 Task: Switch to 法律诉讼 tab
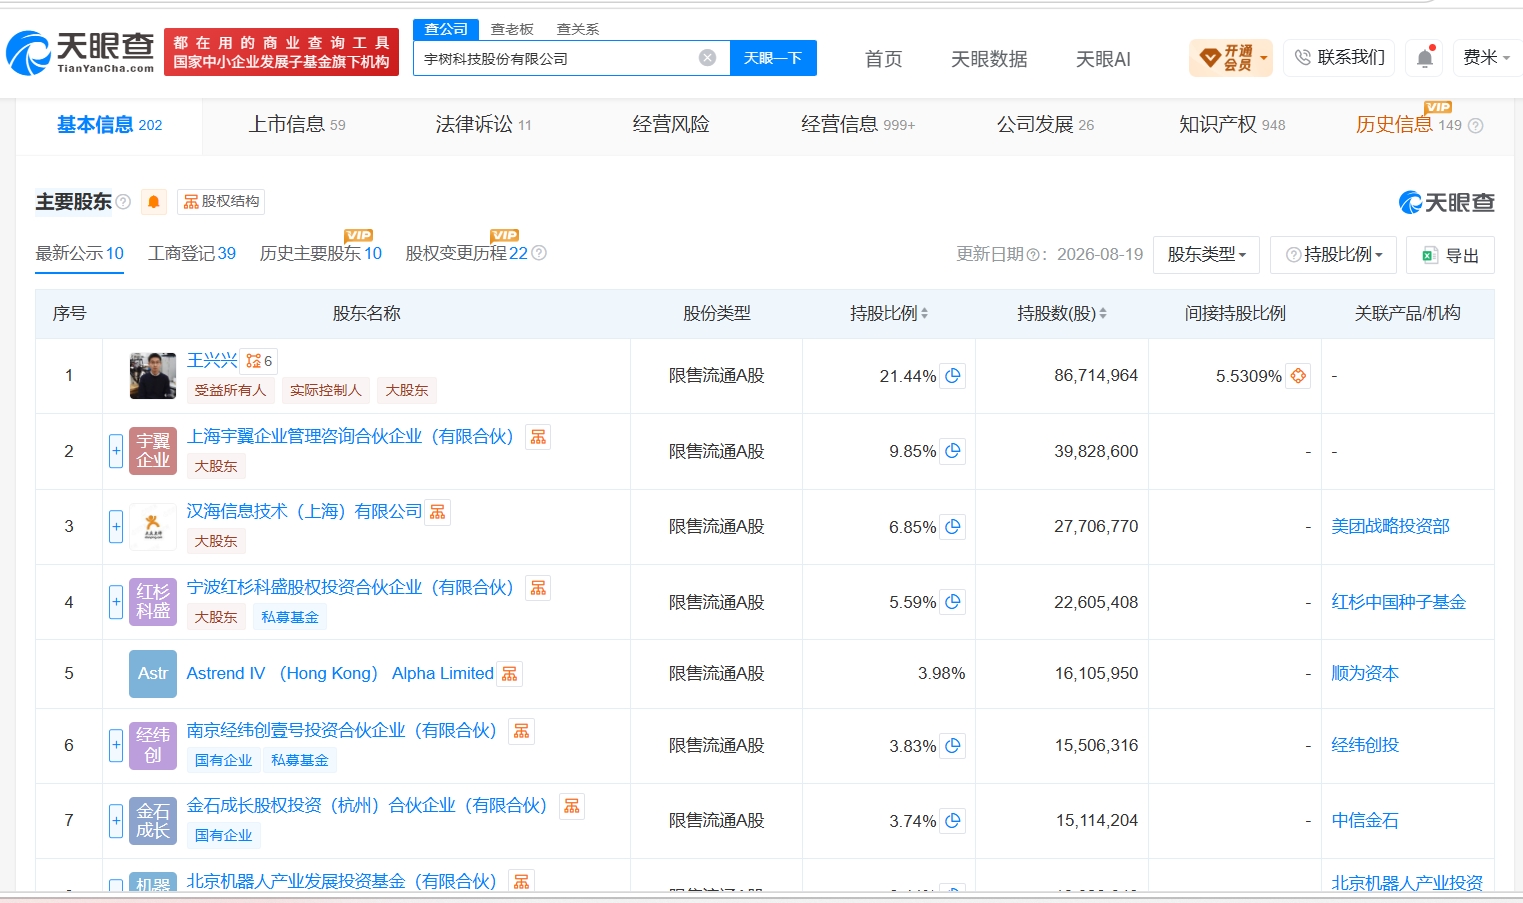[x=483, y=125]
